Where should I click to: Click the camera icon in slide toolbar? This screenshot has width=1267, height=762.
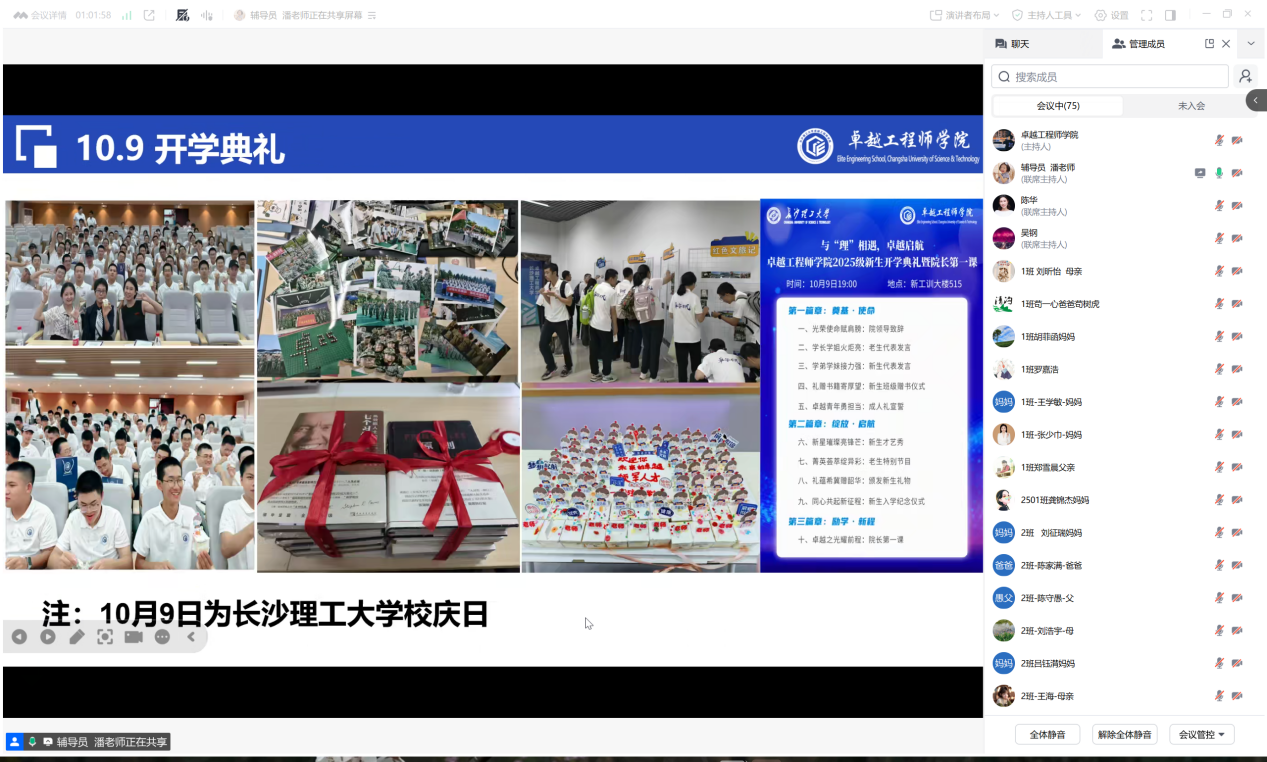[134, 637]
